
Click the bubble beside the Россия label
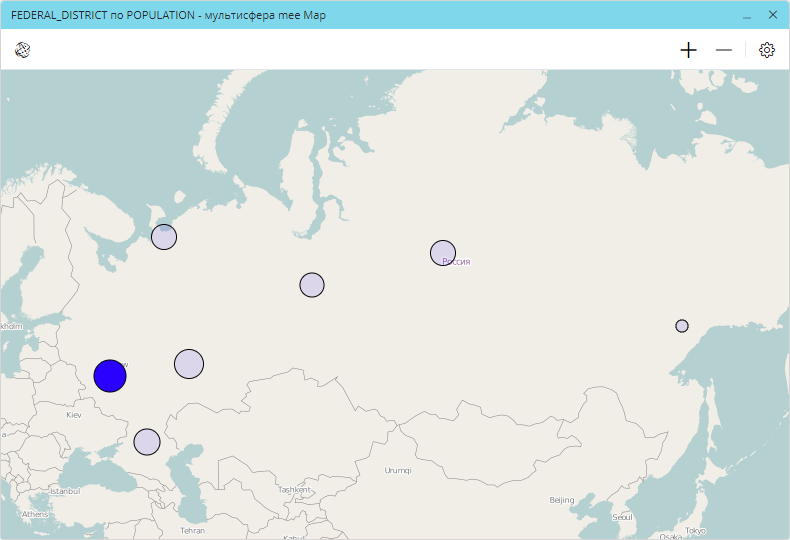pos(443,253)
